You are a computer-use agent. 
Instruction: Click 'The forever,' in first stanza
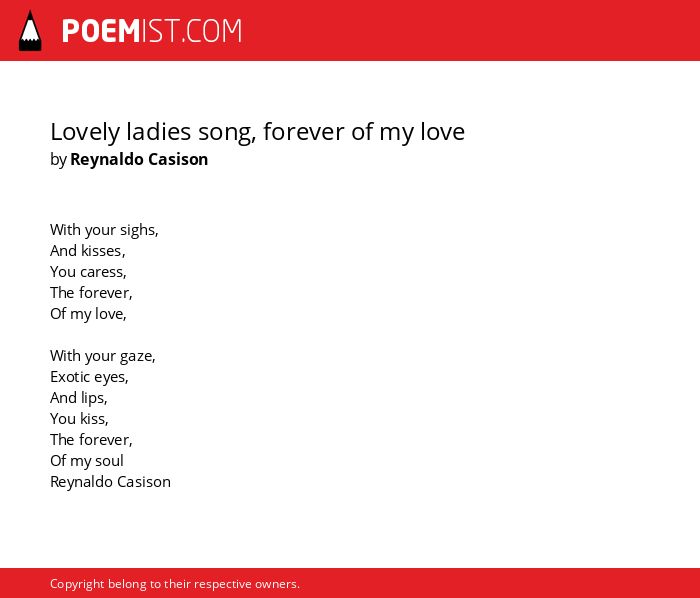(x=91, y=293)
